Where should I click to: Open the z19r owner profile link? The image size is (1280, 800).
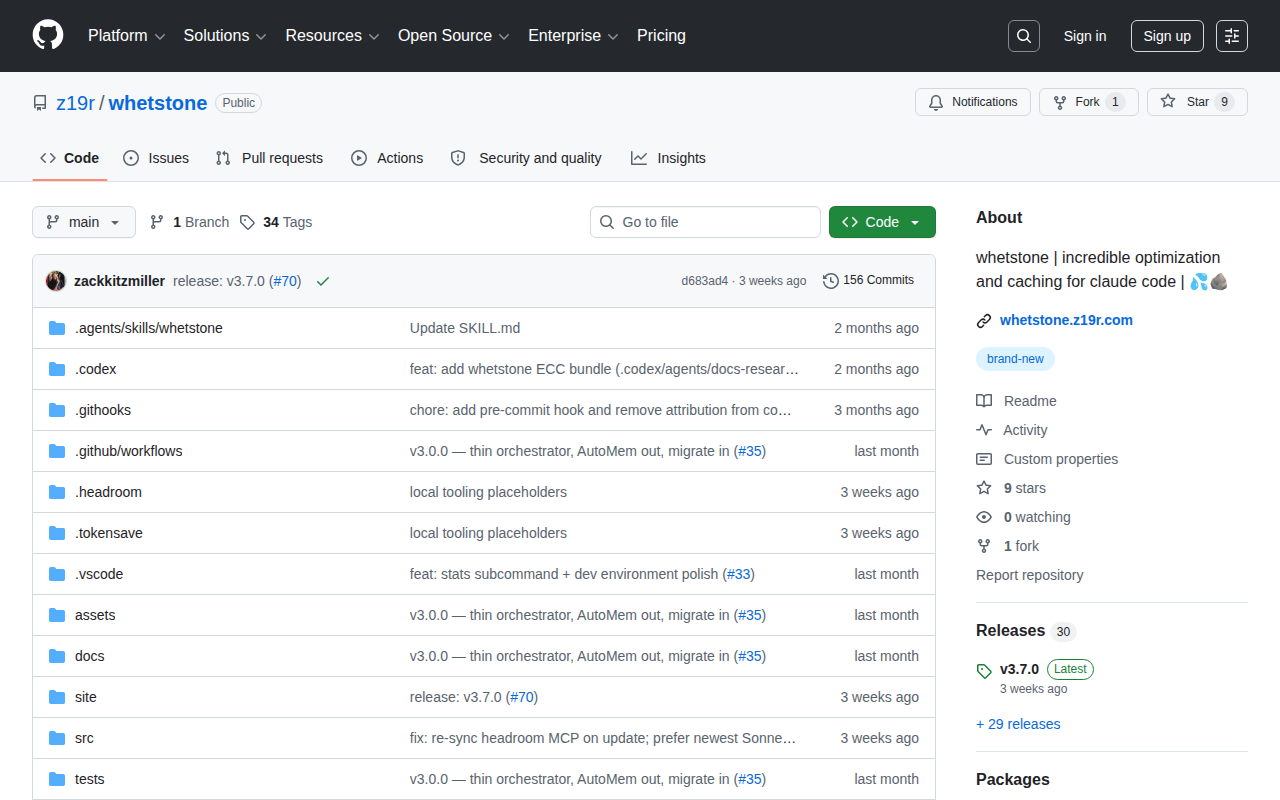(x=75, y=103)
